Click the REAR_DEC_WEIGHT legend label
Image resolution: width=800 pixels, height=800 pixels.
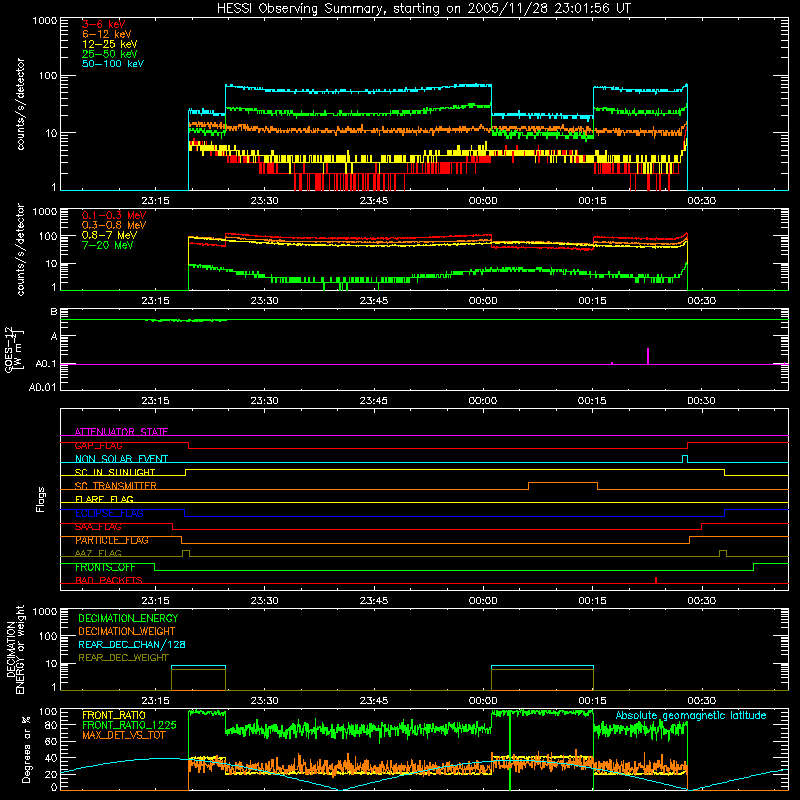pyautogui.click(x=123, y=658)
